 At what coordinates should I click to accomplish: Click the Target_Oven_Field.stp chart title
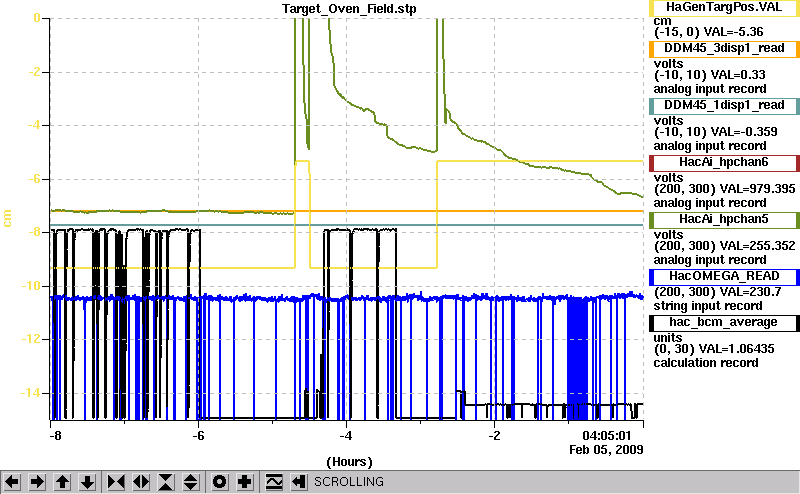pos(349,9)
